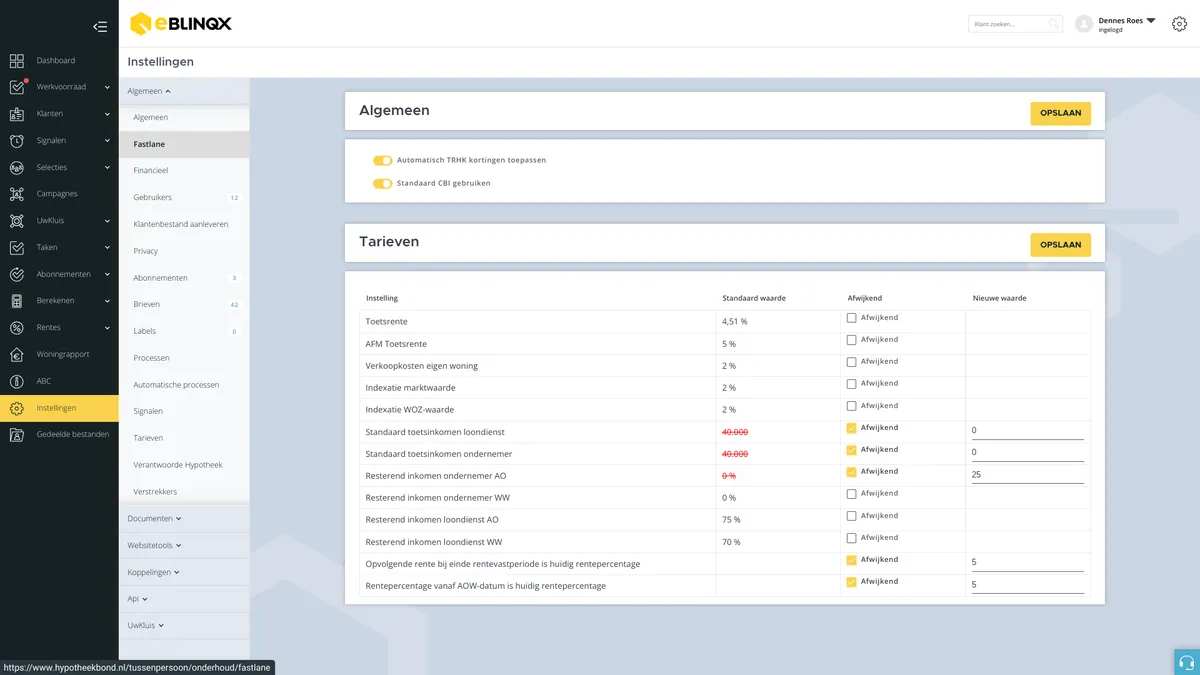Uncheck Afwijkend for Resterend inkomen ondernemer AO
Image resolution: width=1200 pixels, height=675 pixels.
[852, 472]
